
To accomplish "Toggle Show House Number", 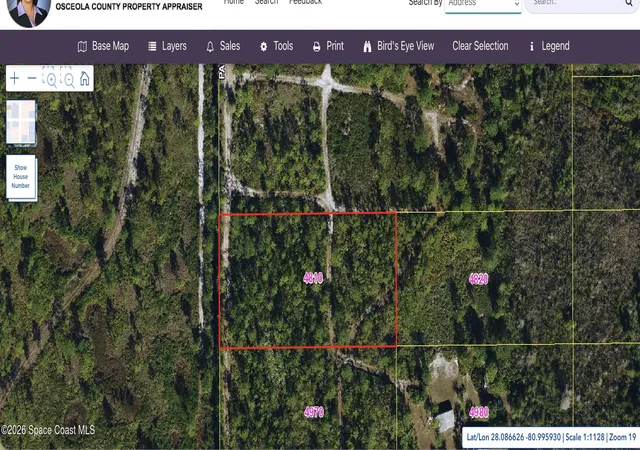I will pos(21,177).
